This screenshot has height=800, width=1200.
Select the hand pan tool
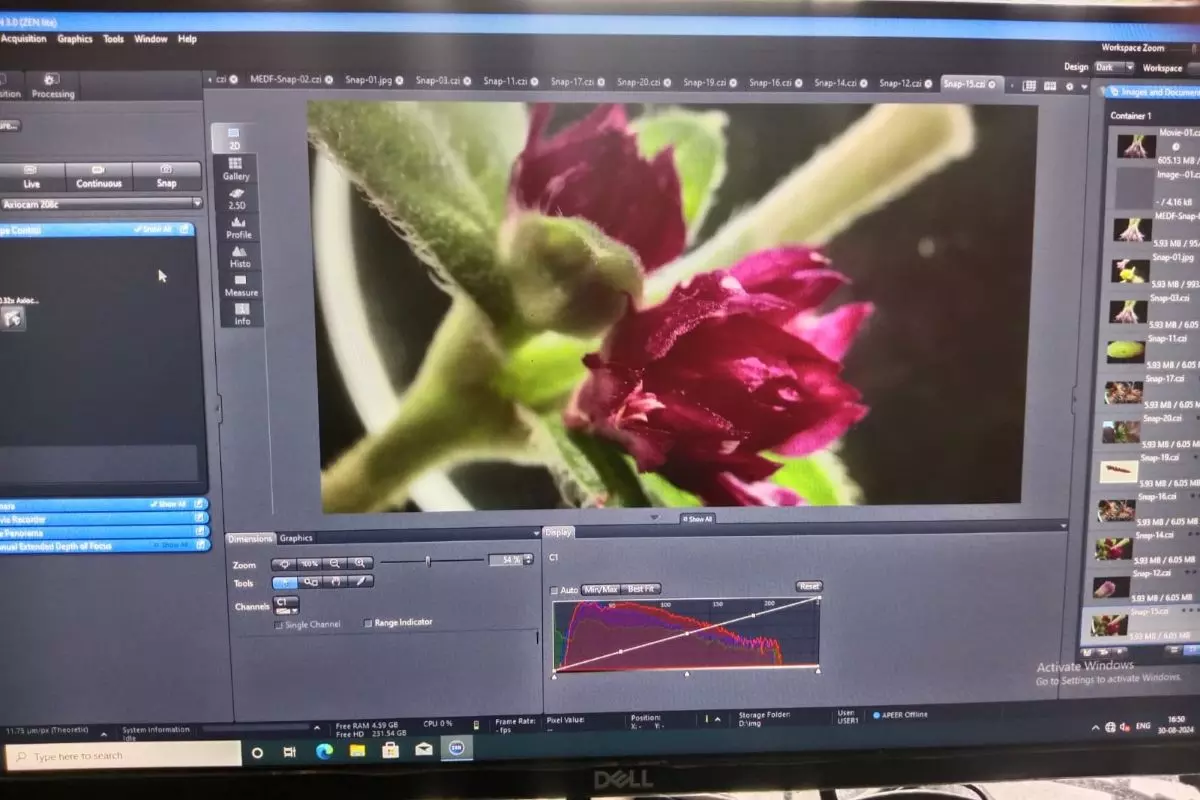point(335,582)
